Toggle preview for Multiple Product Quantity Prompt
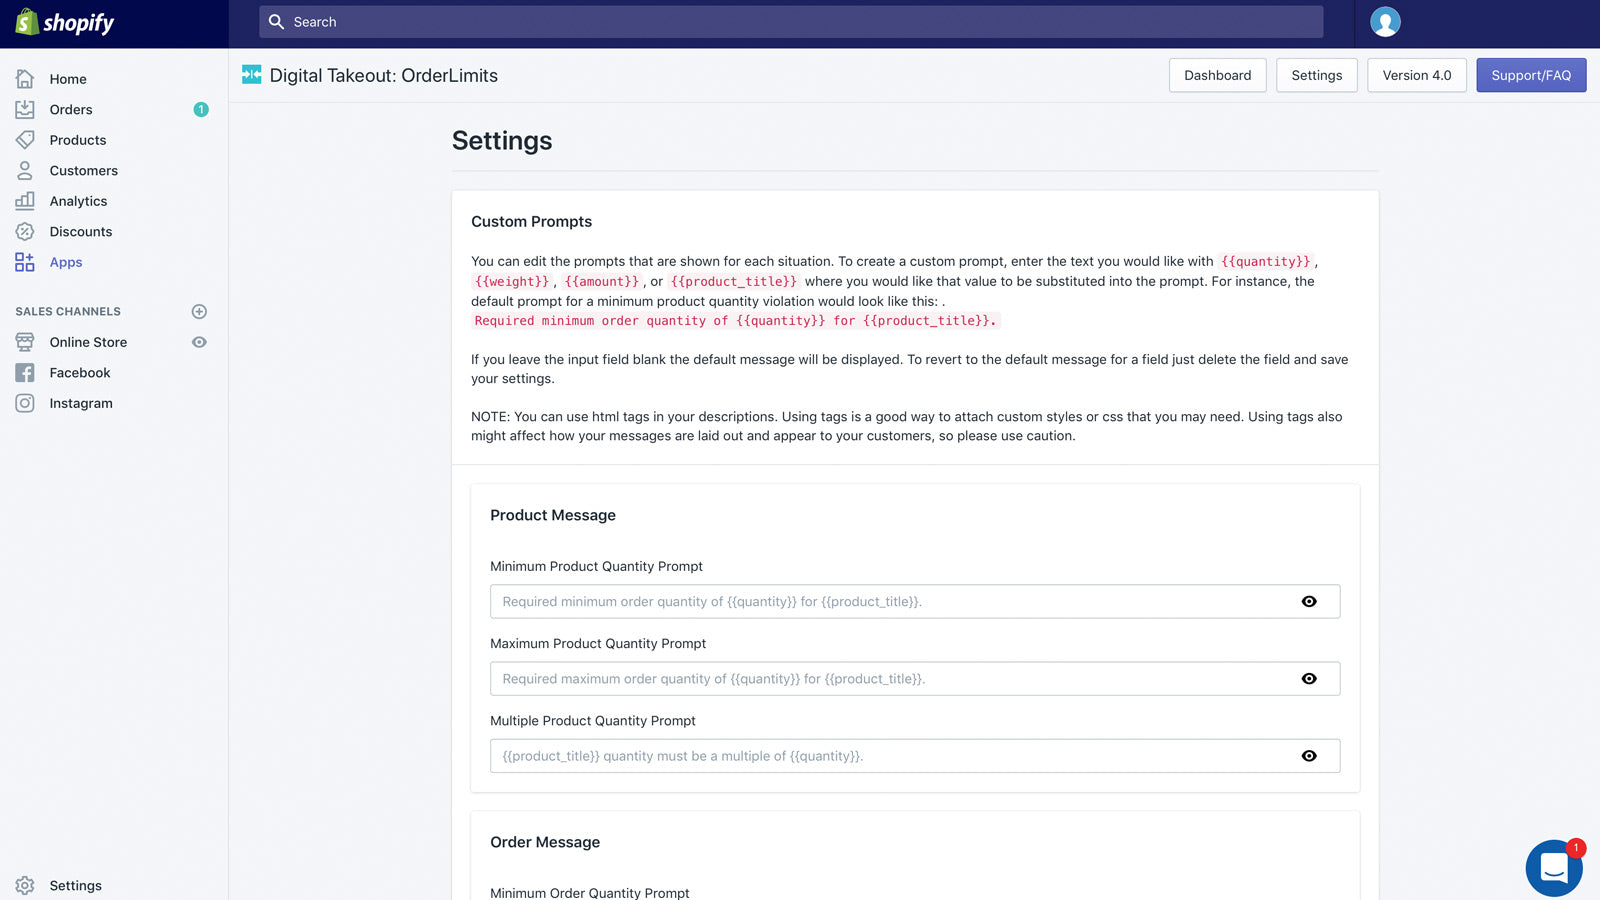The width and height of the screenshot is (1600, 900). click(x=1309, y=756)
